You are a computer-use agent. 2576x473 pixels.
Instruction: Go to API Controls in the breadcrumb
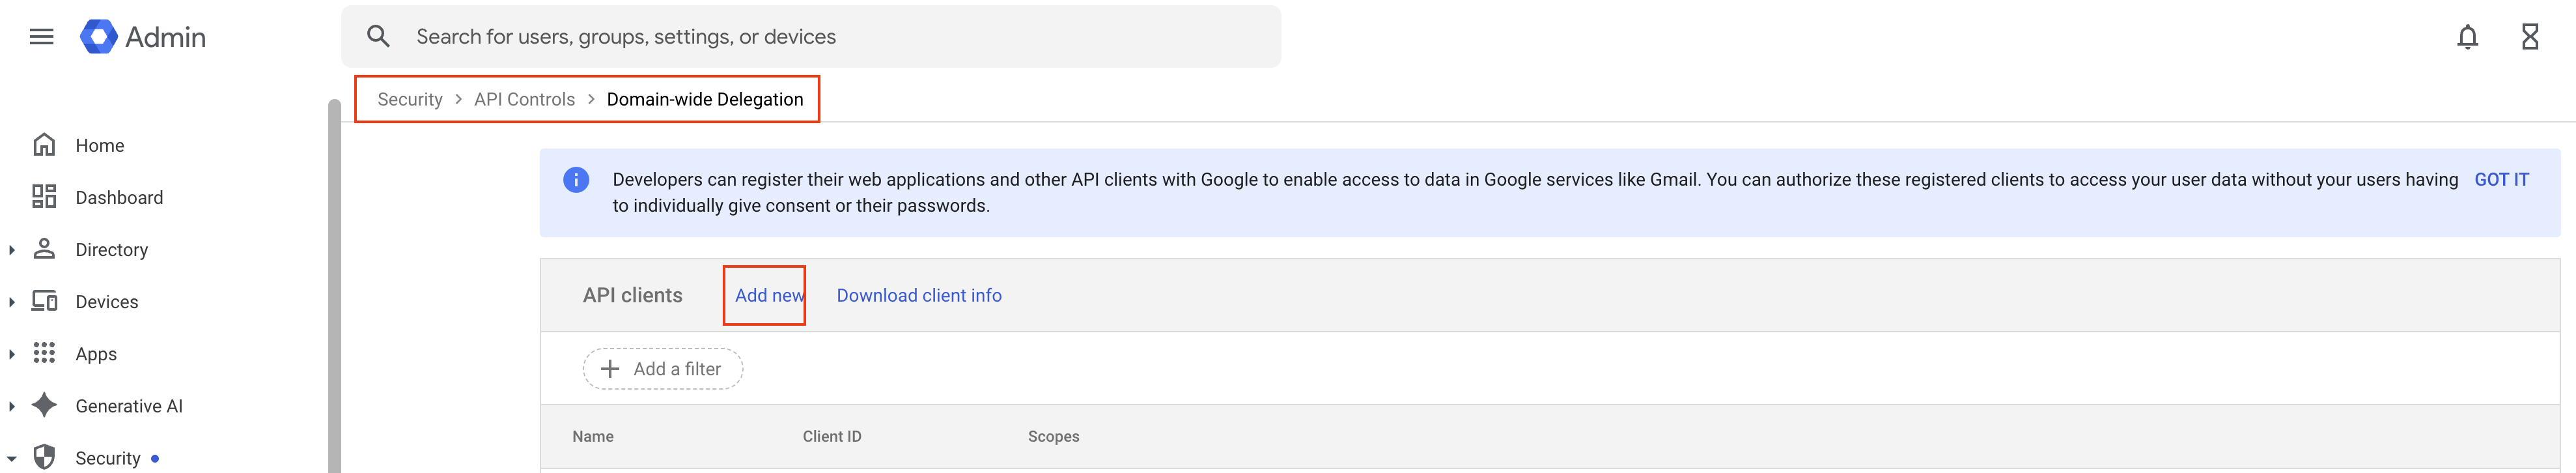[x=524, y=99]
